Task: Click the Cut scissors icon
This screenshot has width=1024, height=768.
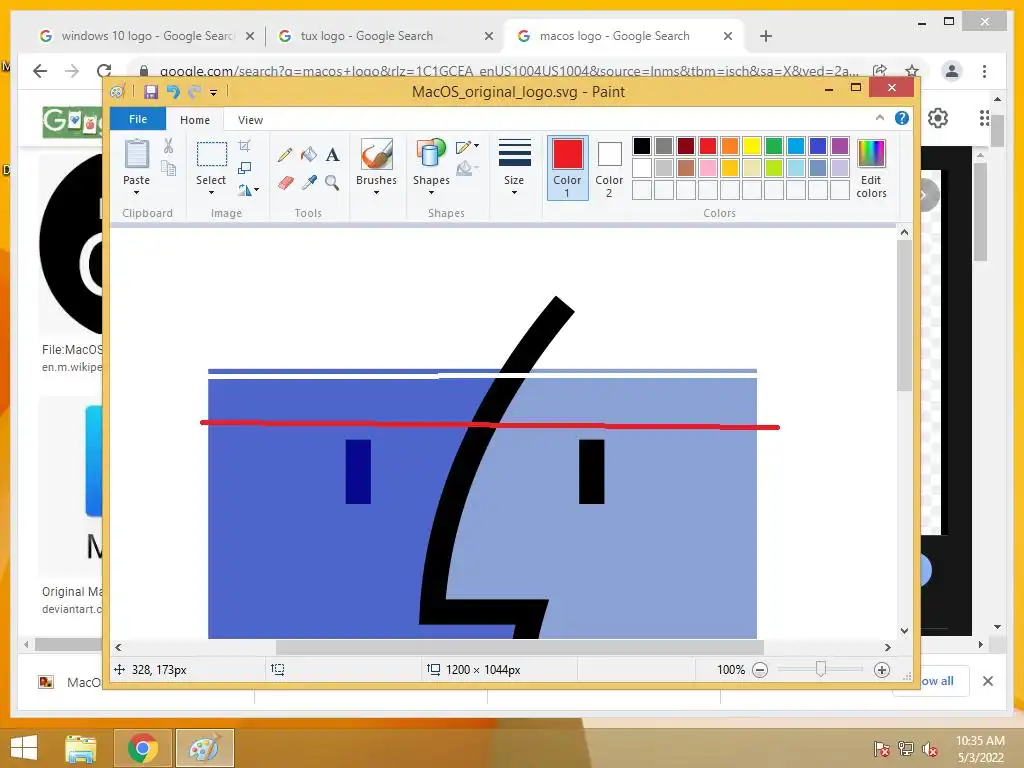Action: point(168,146)
